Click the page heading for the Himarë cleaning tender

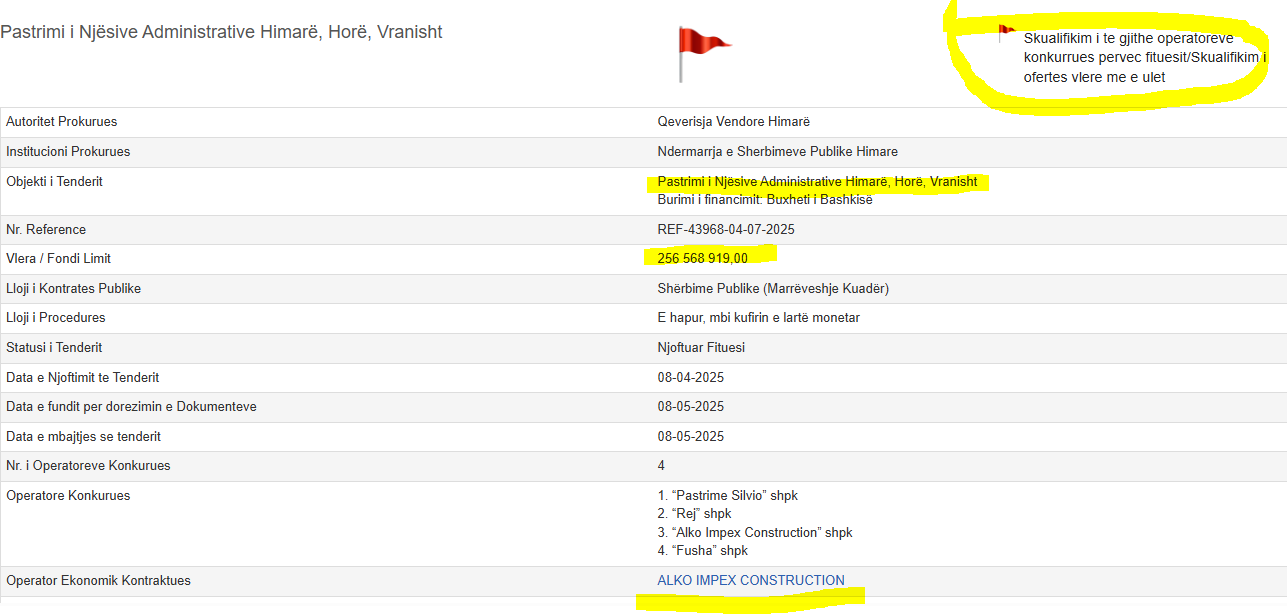coord(221,32)
